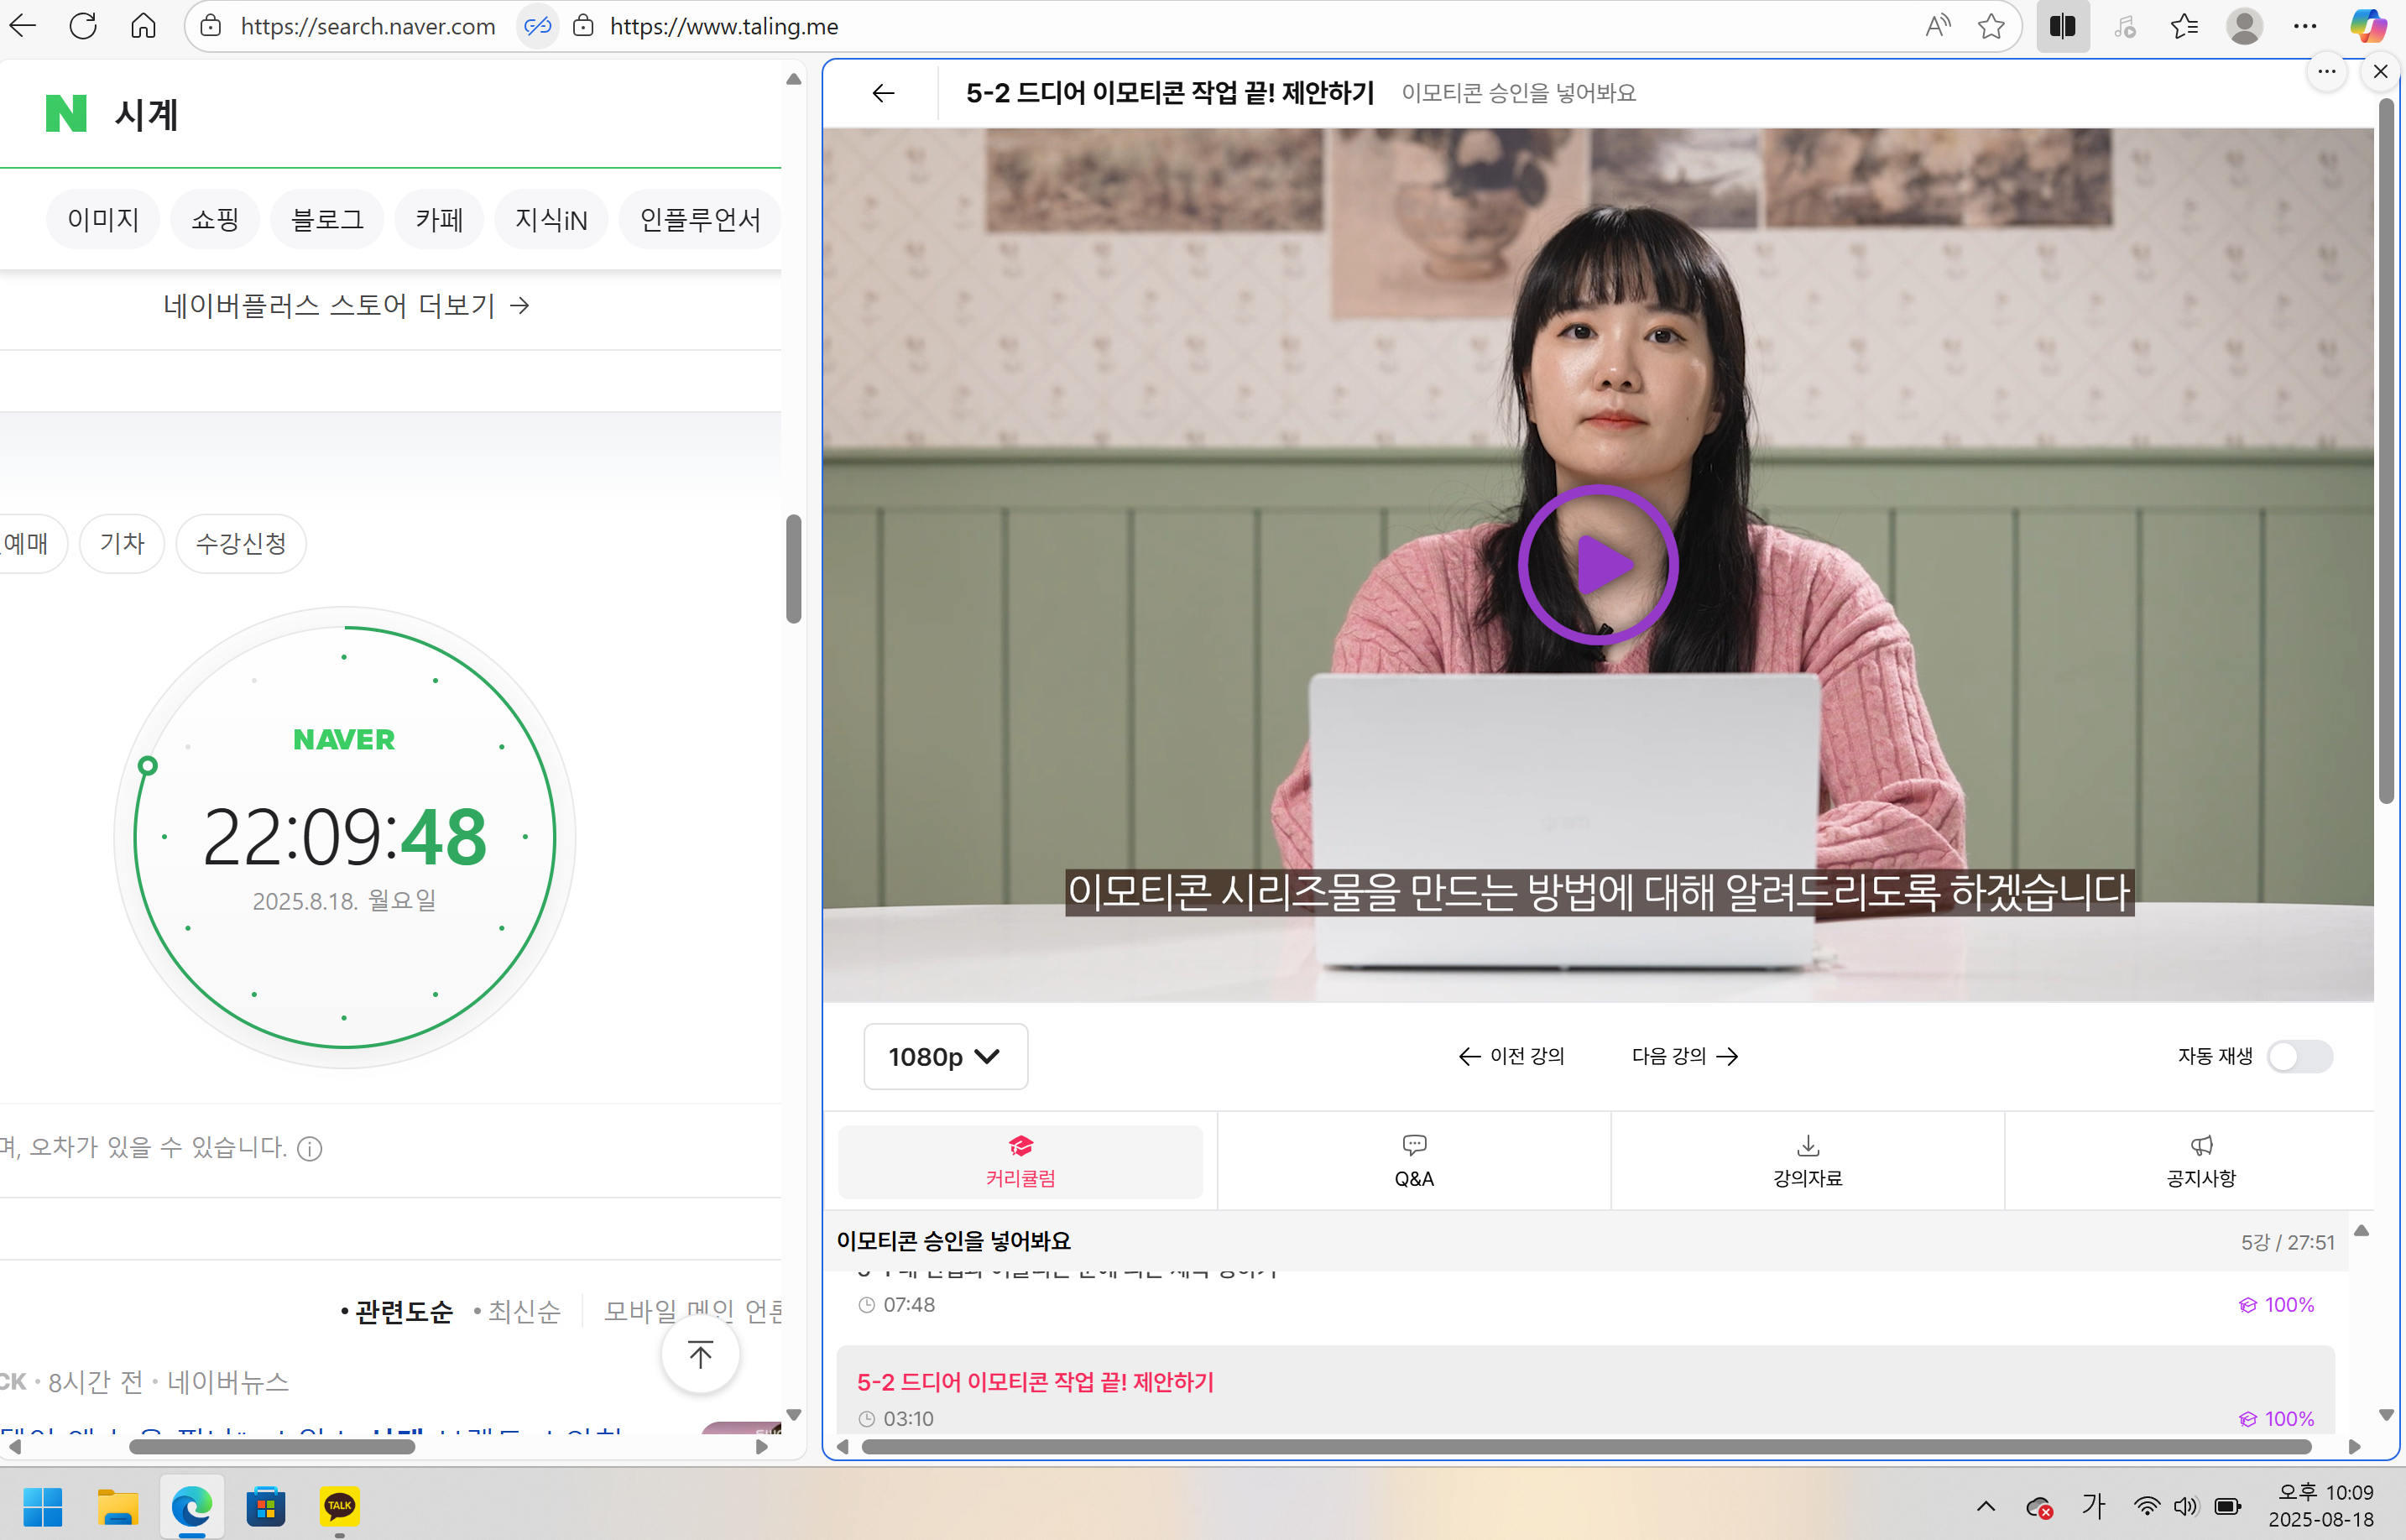Click the back arrow beside lecture title
This screenshot has height=1540, width=2406.
click(x=883, y=93)
